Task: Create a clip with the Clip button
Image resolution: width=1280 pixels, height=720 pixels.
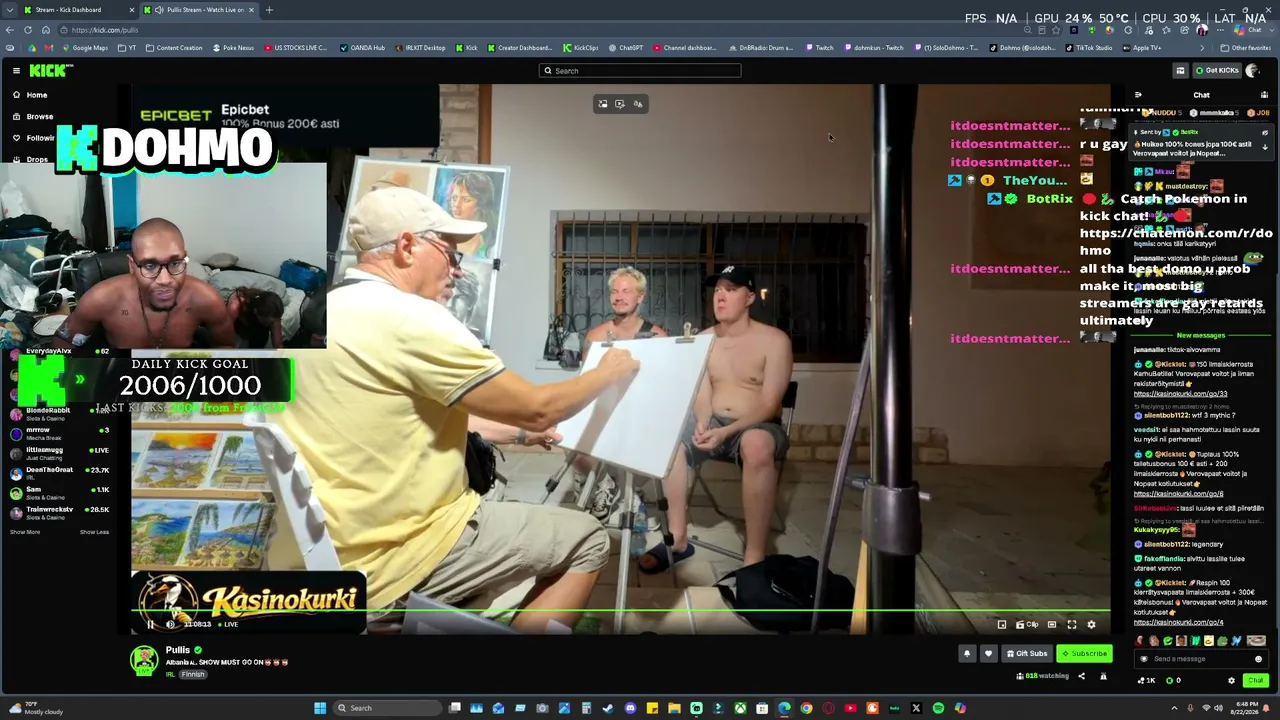Action: pos(1027,624)
